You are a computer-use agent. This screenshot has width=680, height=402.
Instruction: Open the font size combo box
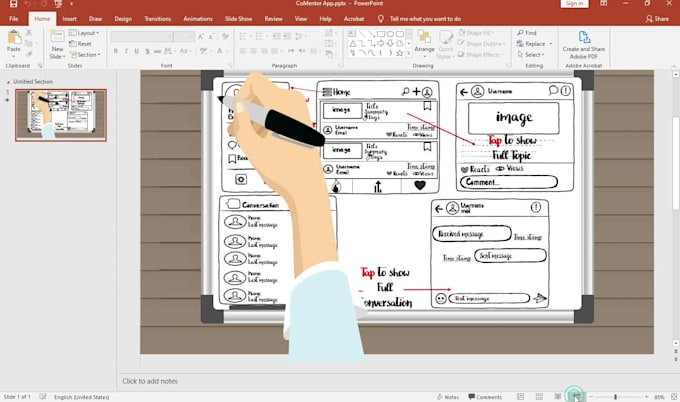[184, 37]
